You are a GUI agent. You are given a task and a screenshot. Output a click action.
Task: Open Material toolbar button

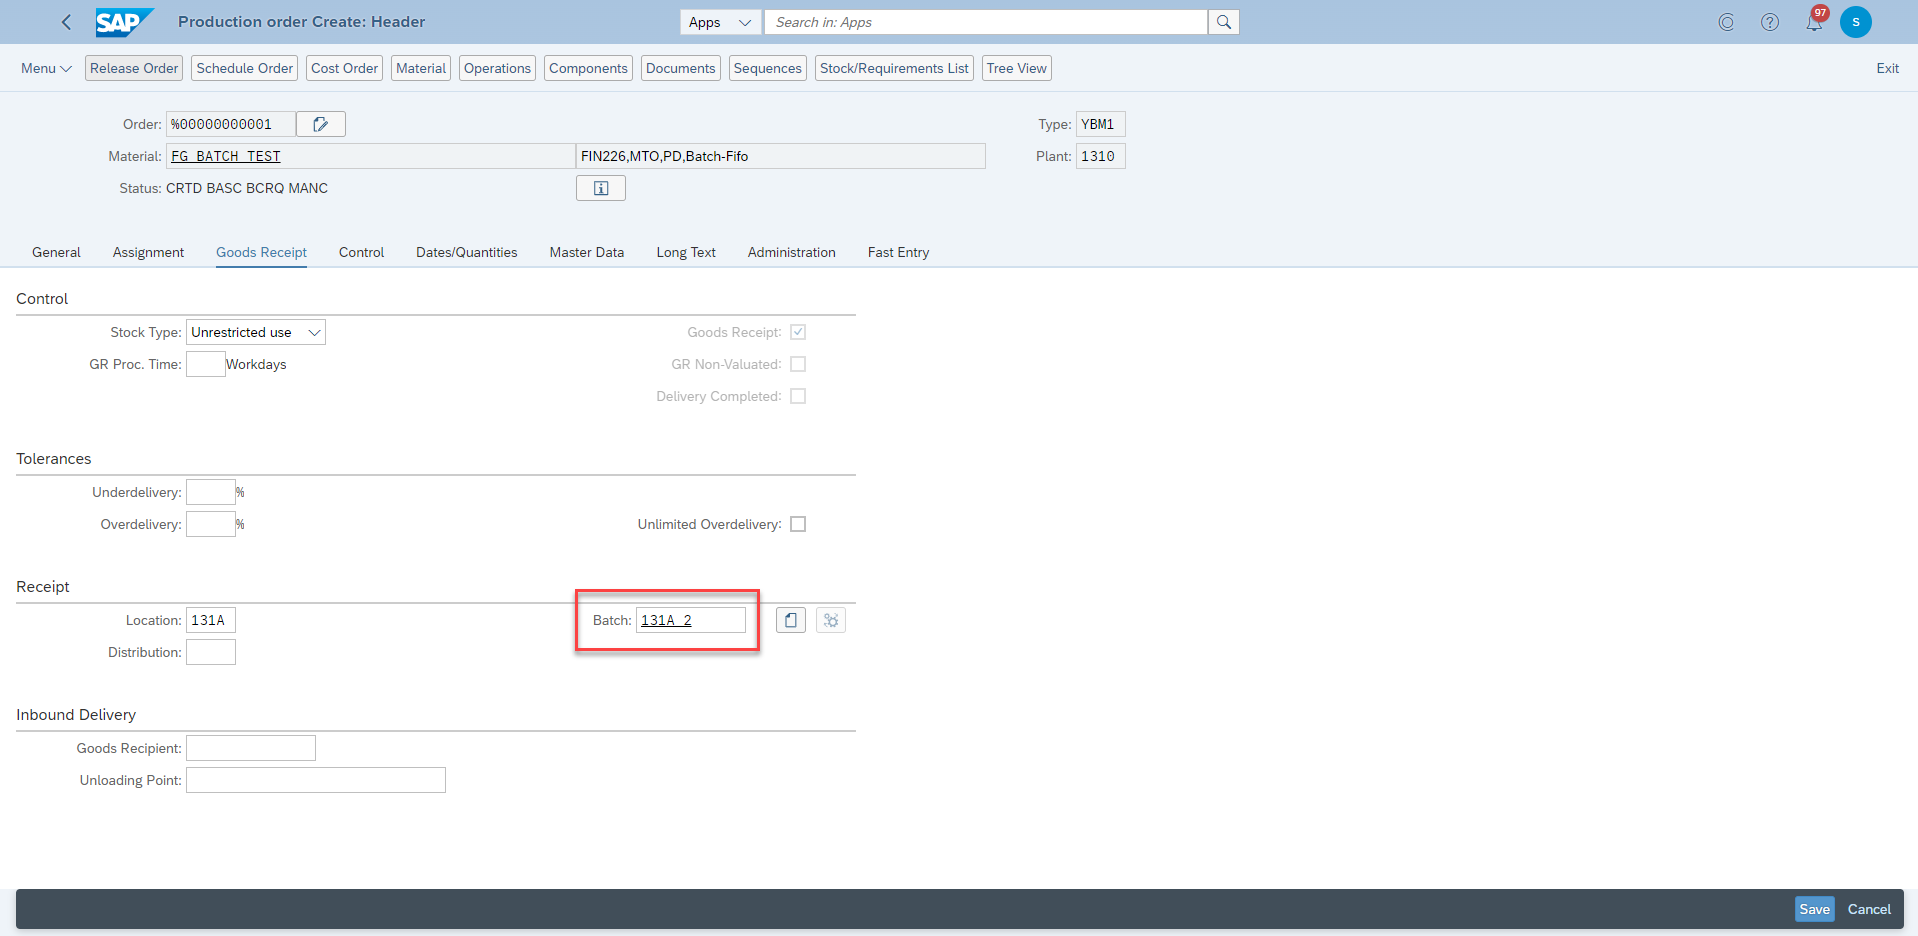pyautogui.click(x=421, y=68)
